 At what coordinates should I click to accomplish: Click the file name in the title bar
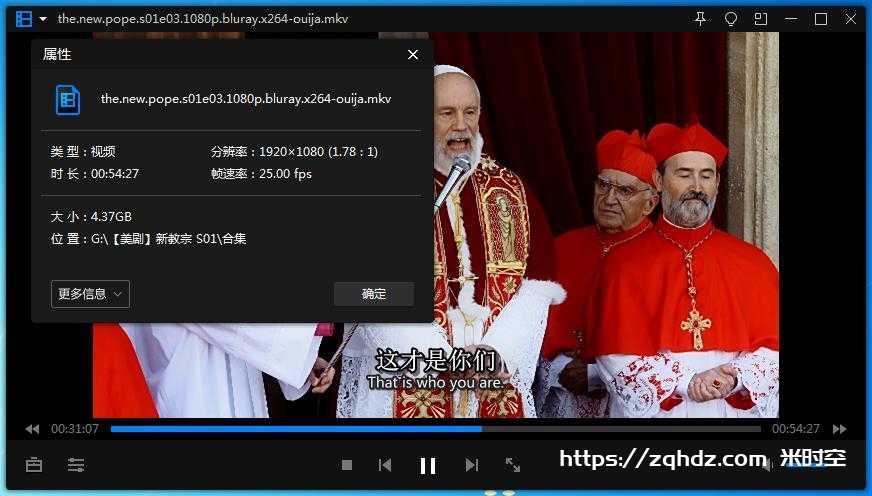203,19
